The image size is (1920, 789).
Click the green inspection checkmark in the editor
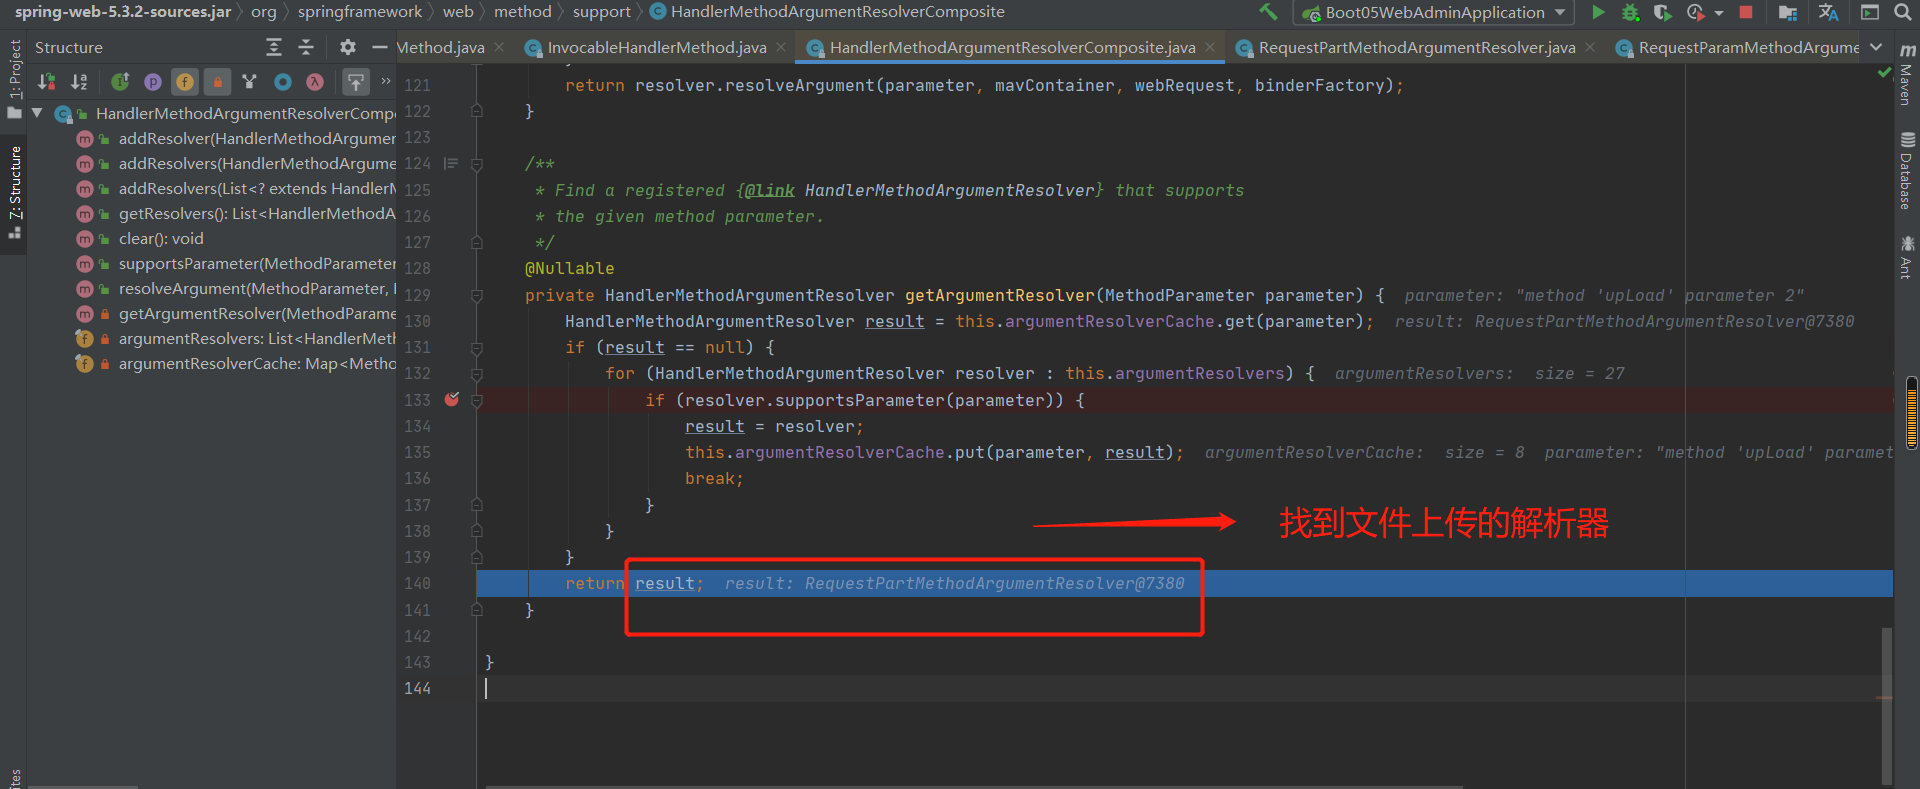(1884, 72)
